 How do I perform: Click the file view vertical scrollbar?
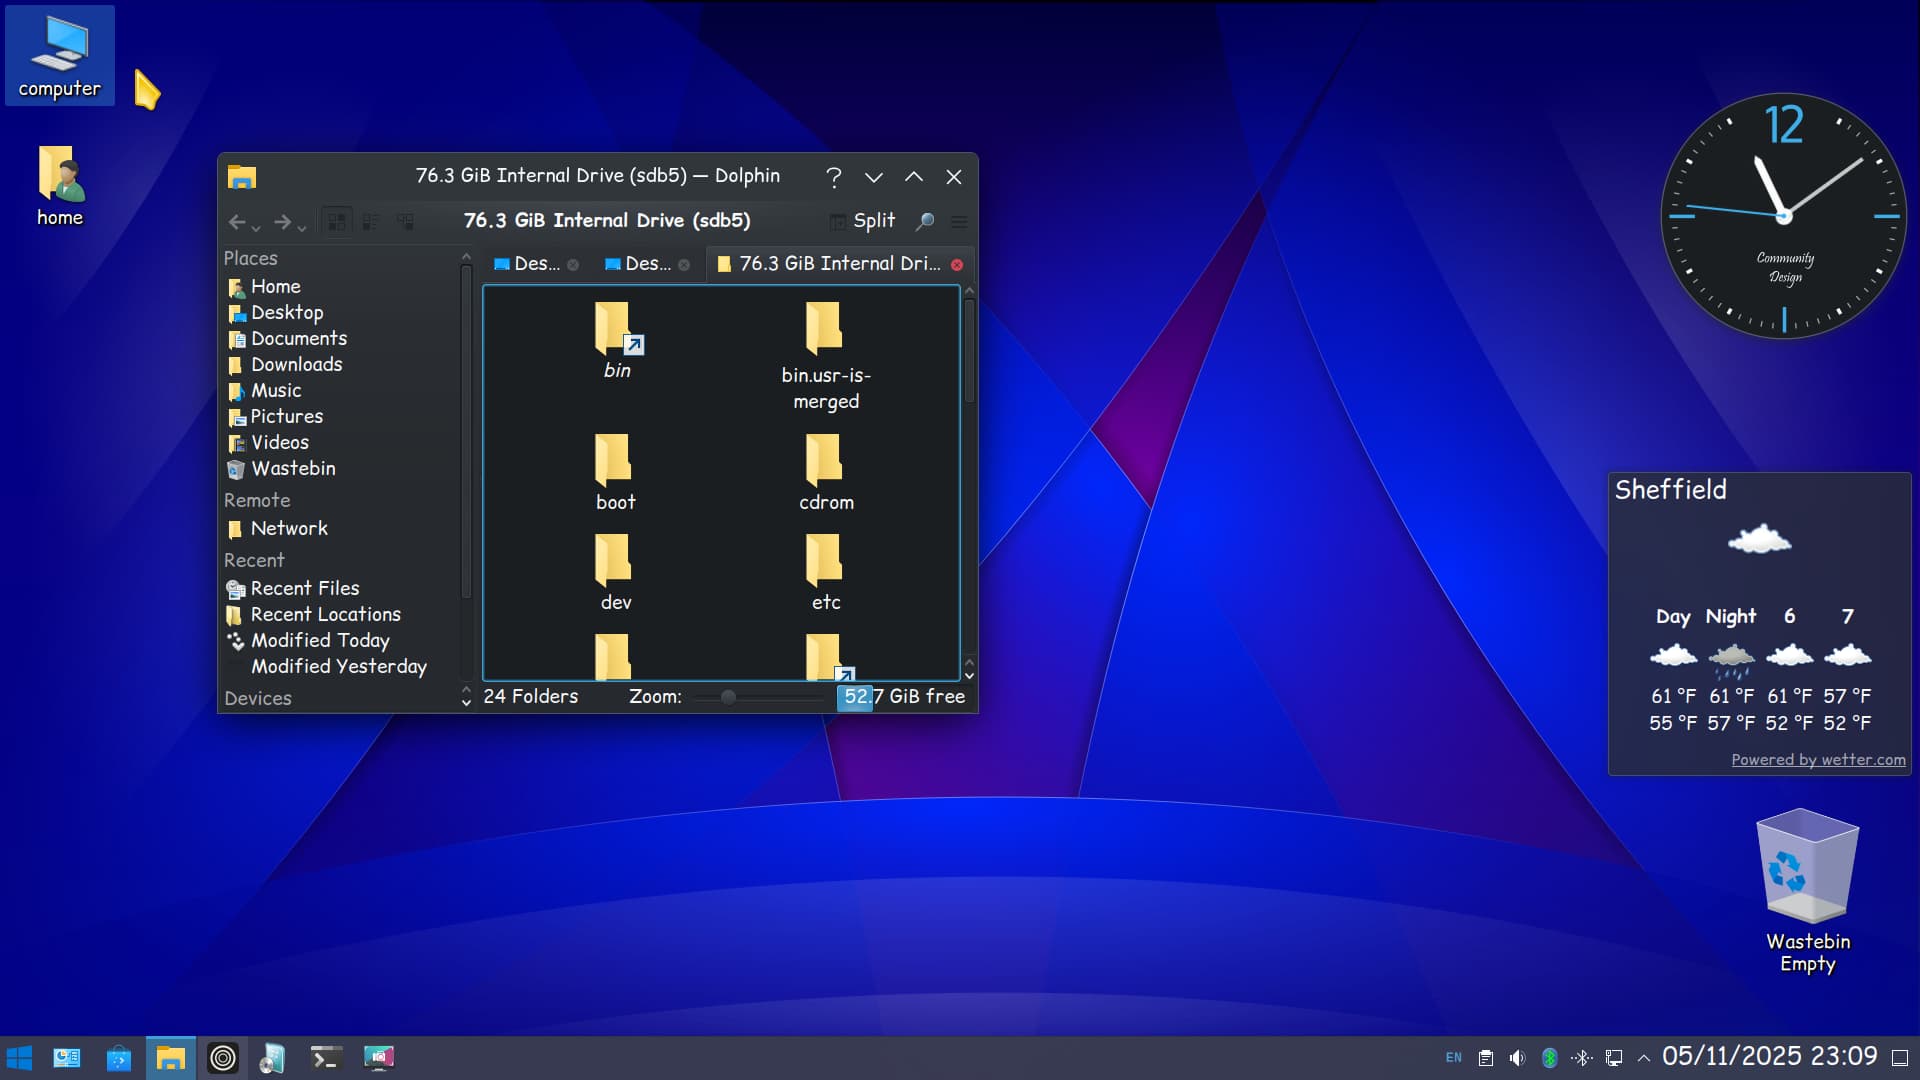[x=969, y=350]
